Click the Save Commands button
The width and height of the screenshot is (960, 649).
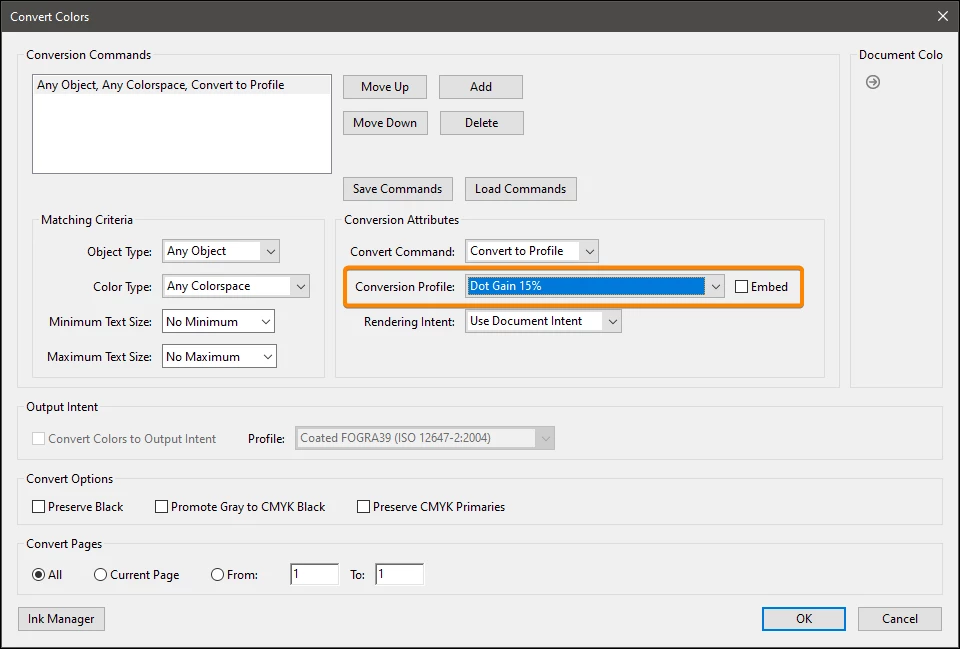click(397, 189)
